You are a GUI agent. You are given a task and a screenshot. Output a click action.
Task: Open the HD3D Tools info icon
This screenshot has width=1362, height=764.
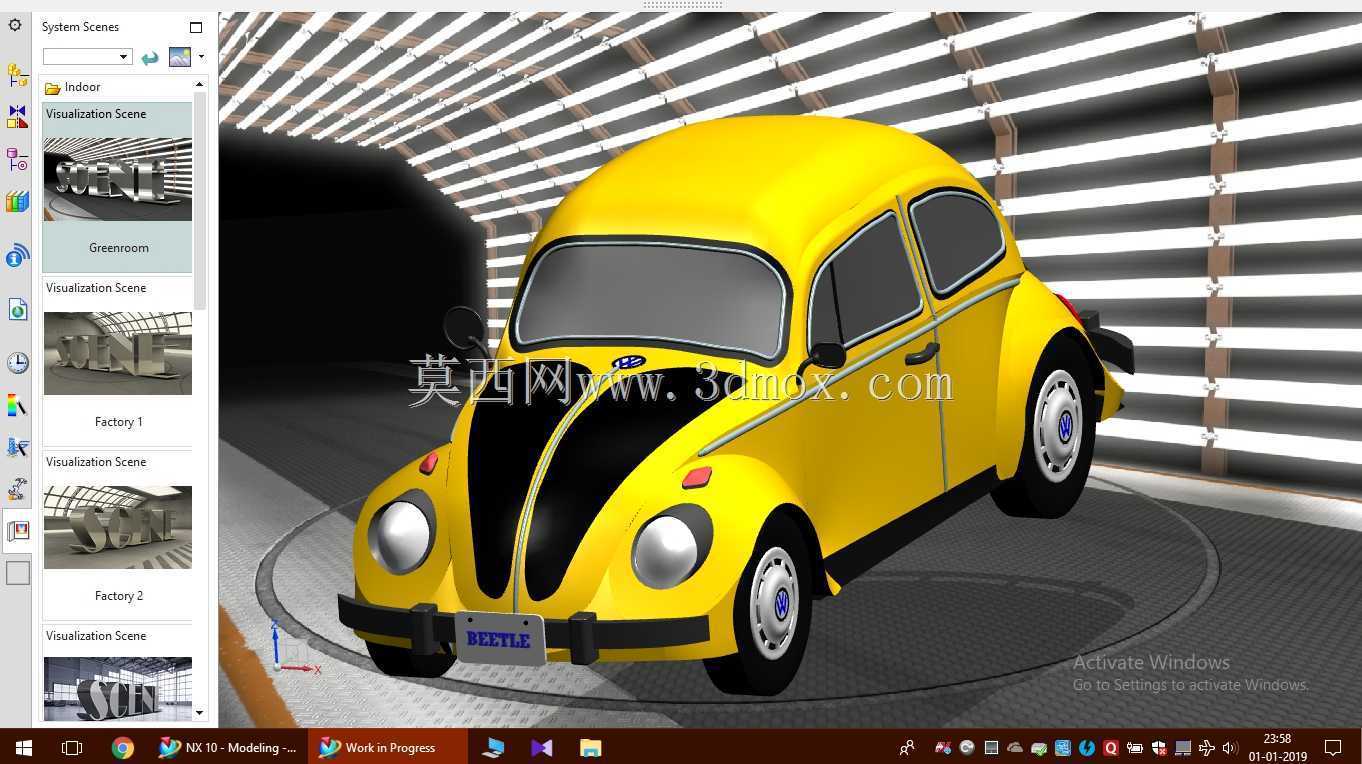[x=17, y=256]
